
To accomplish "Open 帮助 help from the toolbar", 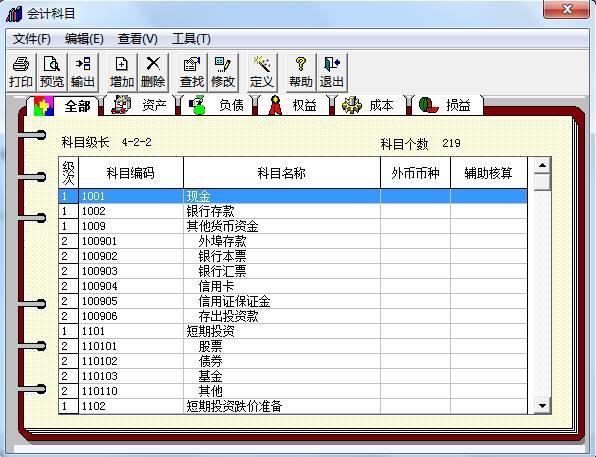I will 301,72.
